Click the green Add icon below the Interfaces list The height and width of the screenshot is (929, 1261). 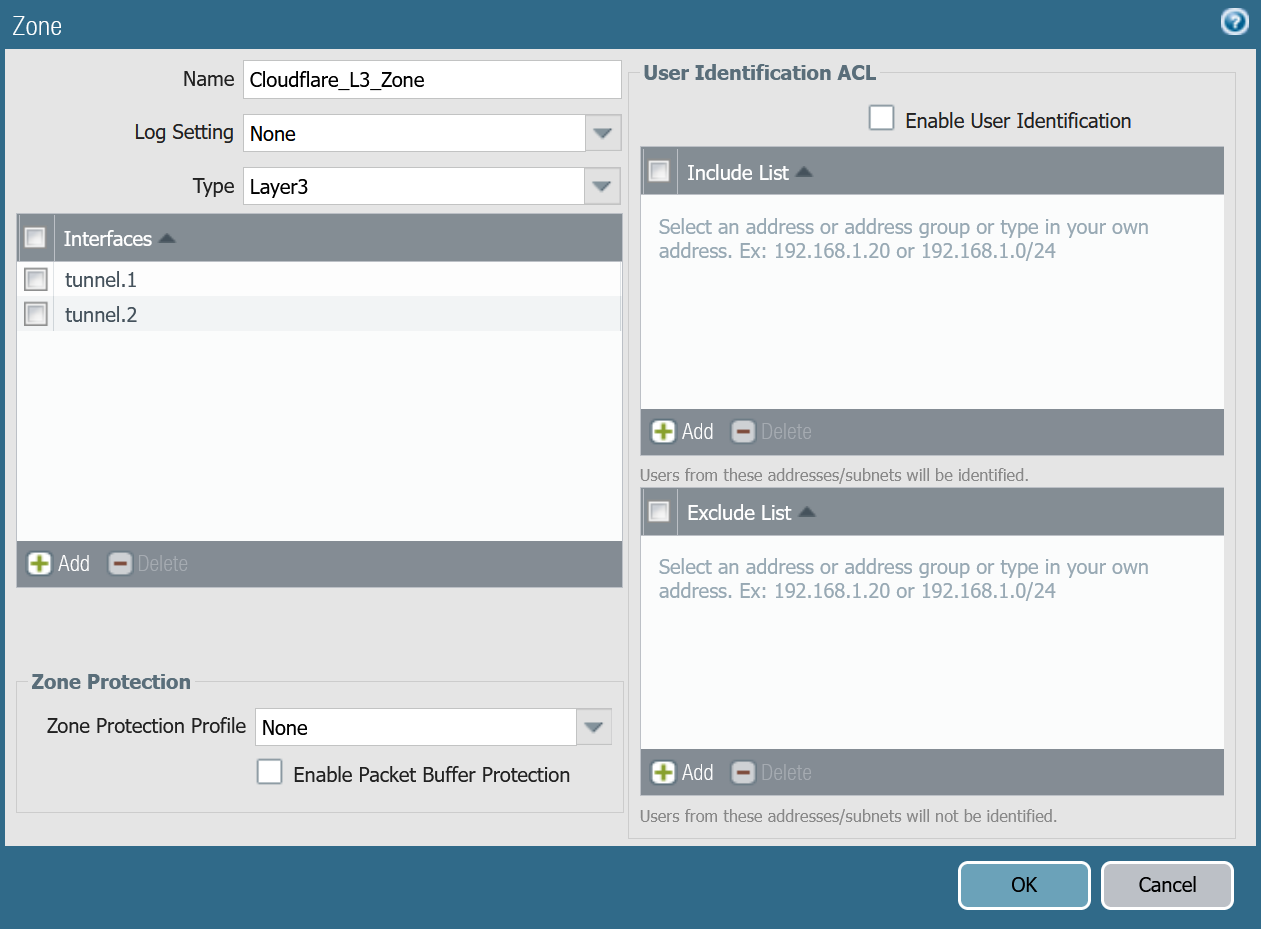point(39,563)
